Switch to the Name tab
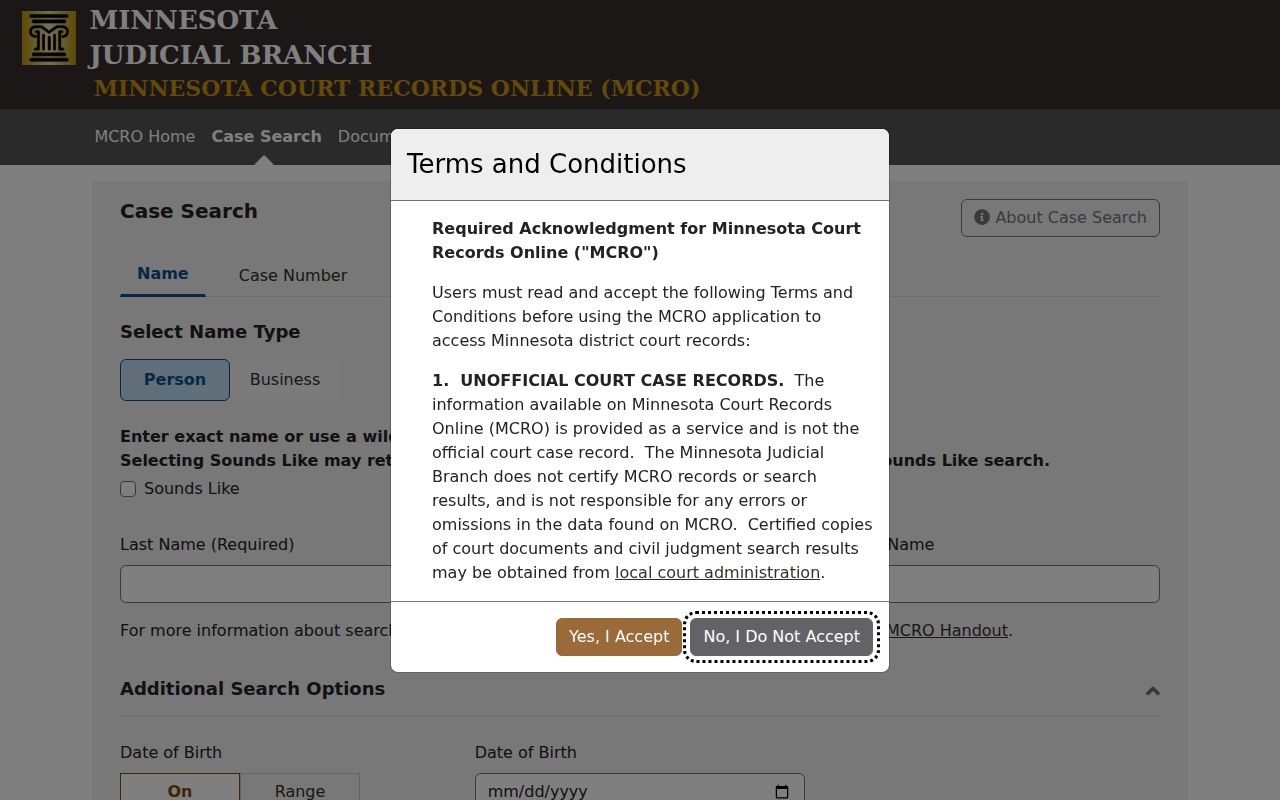1280x800 pixels. (163, 274)
